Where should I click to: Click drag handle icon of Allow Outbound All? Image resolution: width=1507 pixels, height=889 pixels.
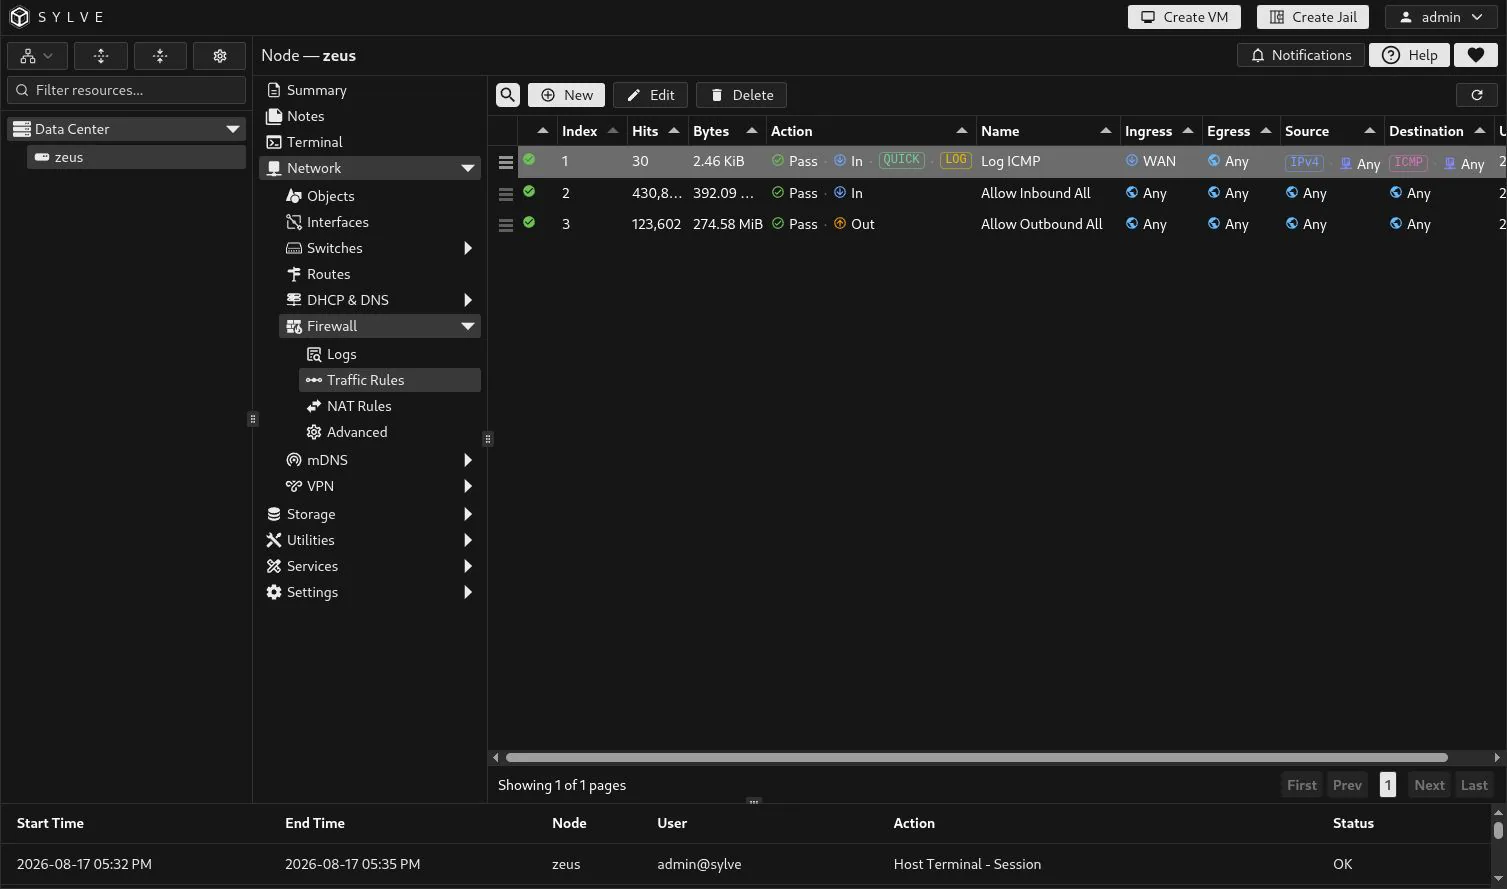505,225
